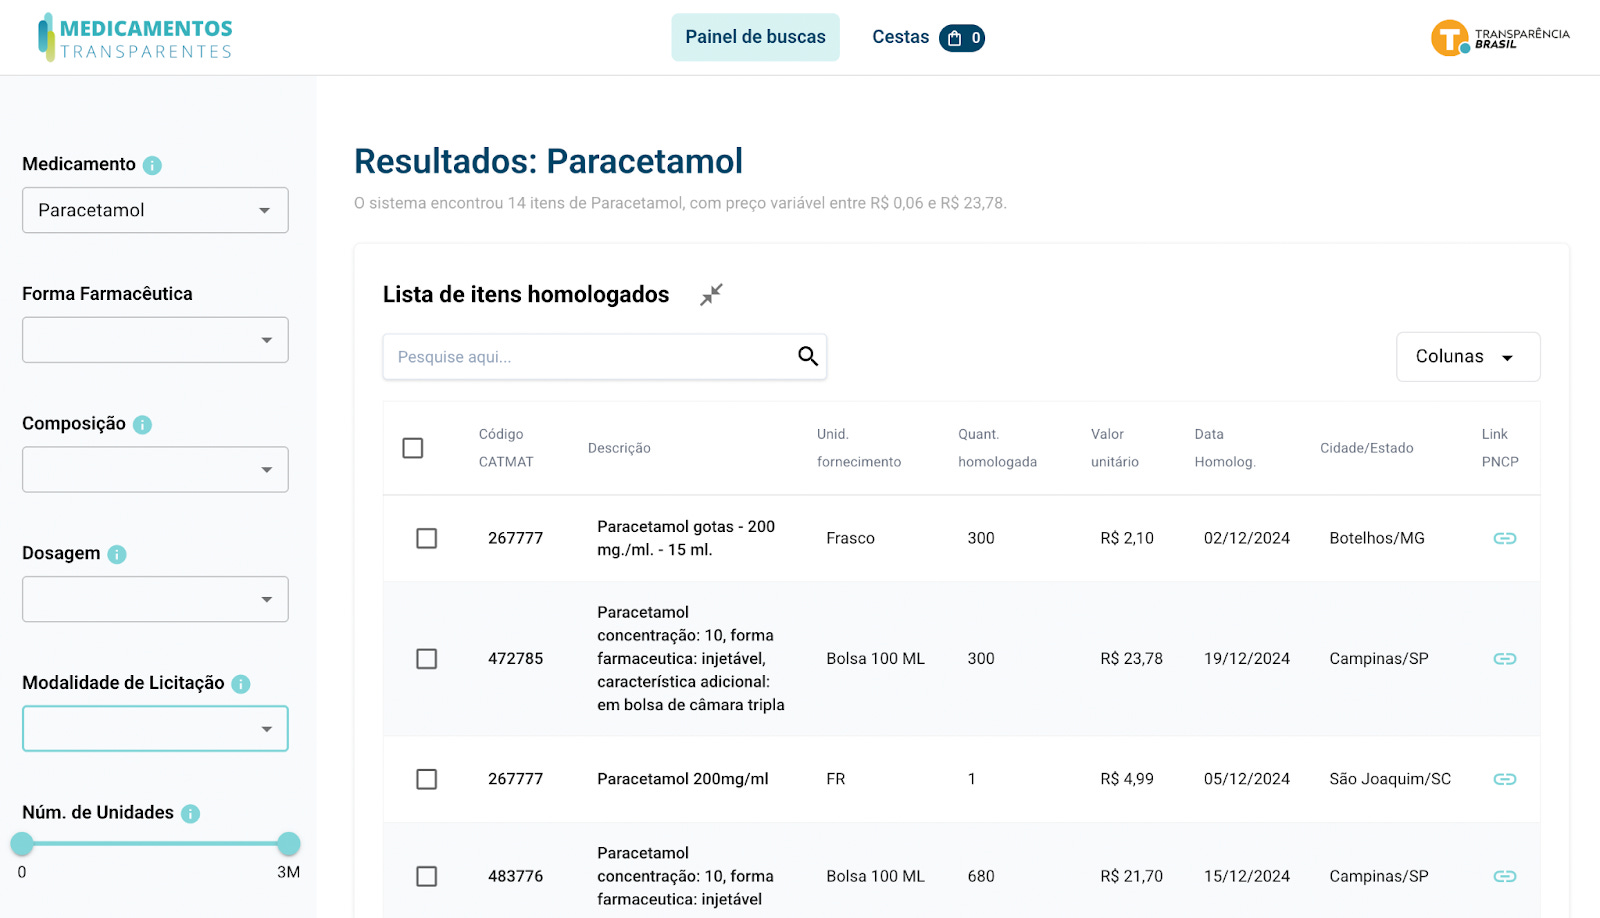
Task: Click the minimum units slider handle
Action: (x=22, y=844)
